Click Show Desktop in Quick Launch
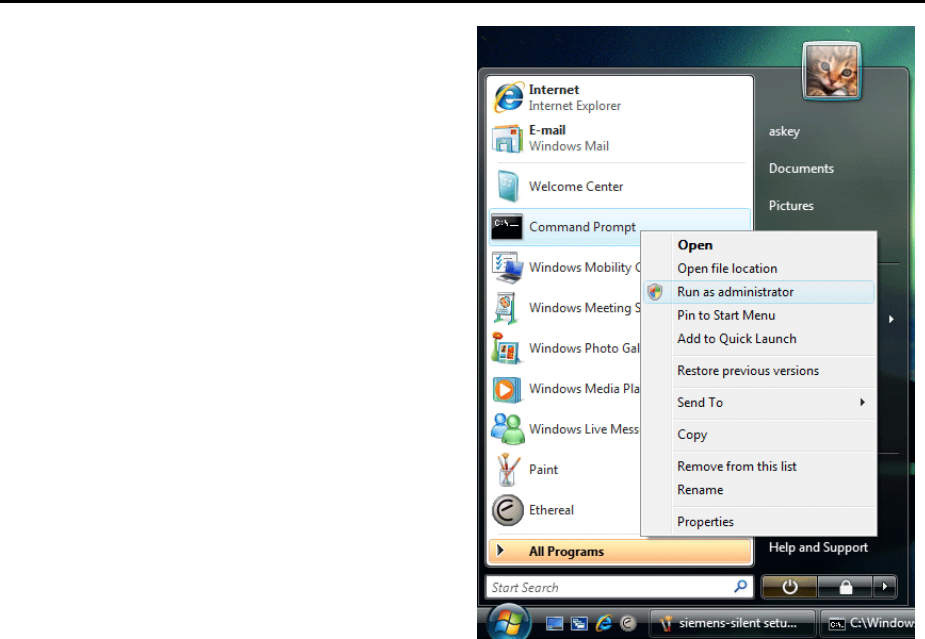Viewport: 925px width, 639px height. pos(555,623)
